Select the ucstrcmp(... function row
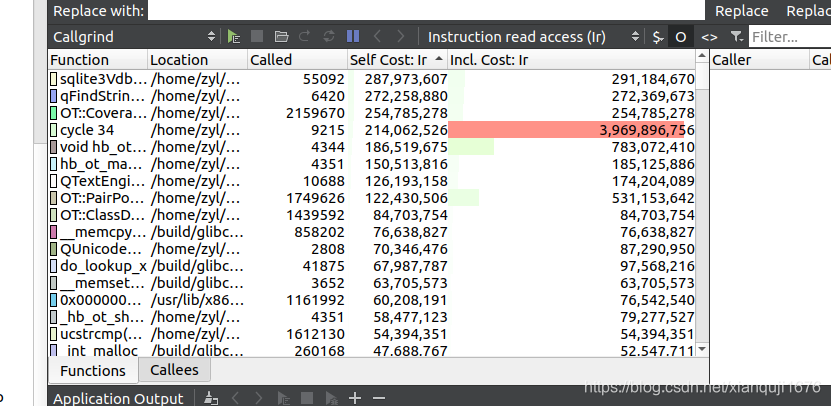The image size is (831, 406). click(x=372, y=334)
